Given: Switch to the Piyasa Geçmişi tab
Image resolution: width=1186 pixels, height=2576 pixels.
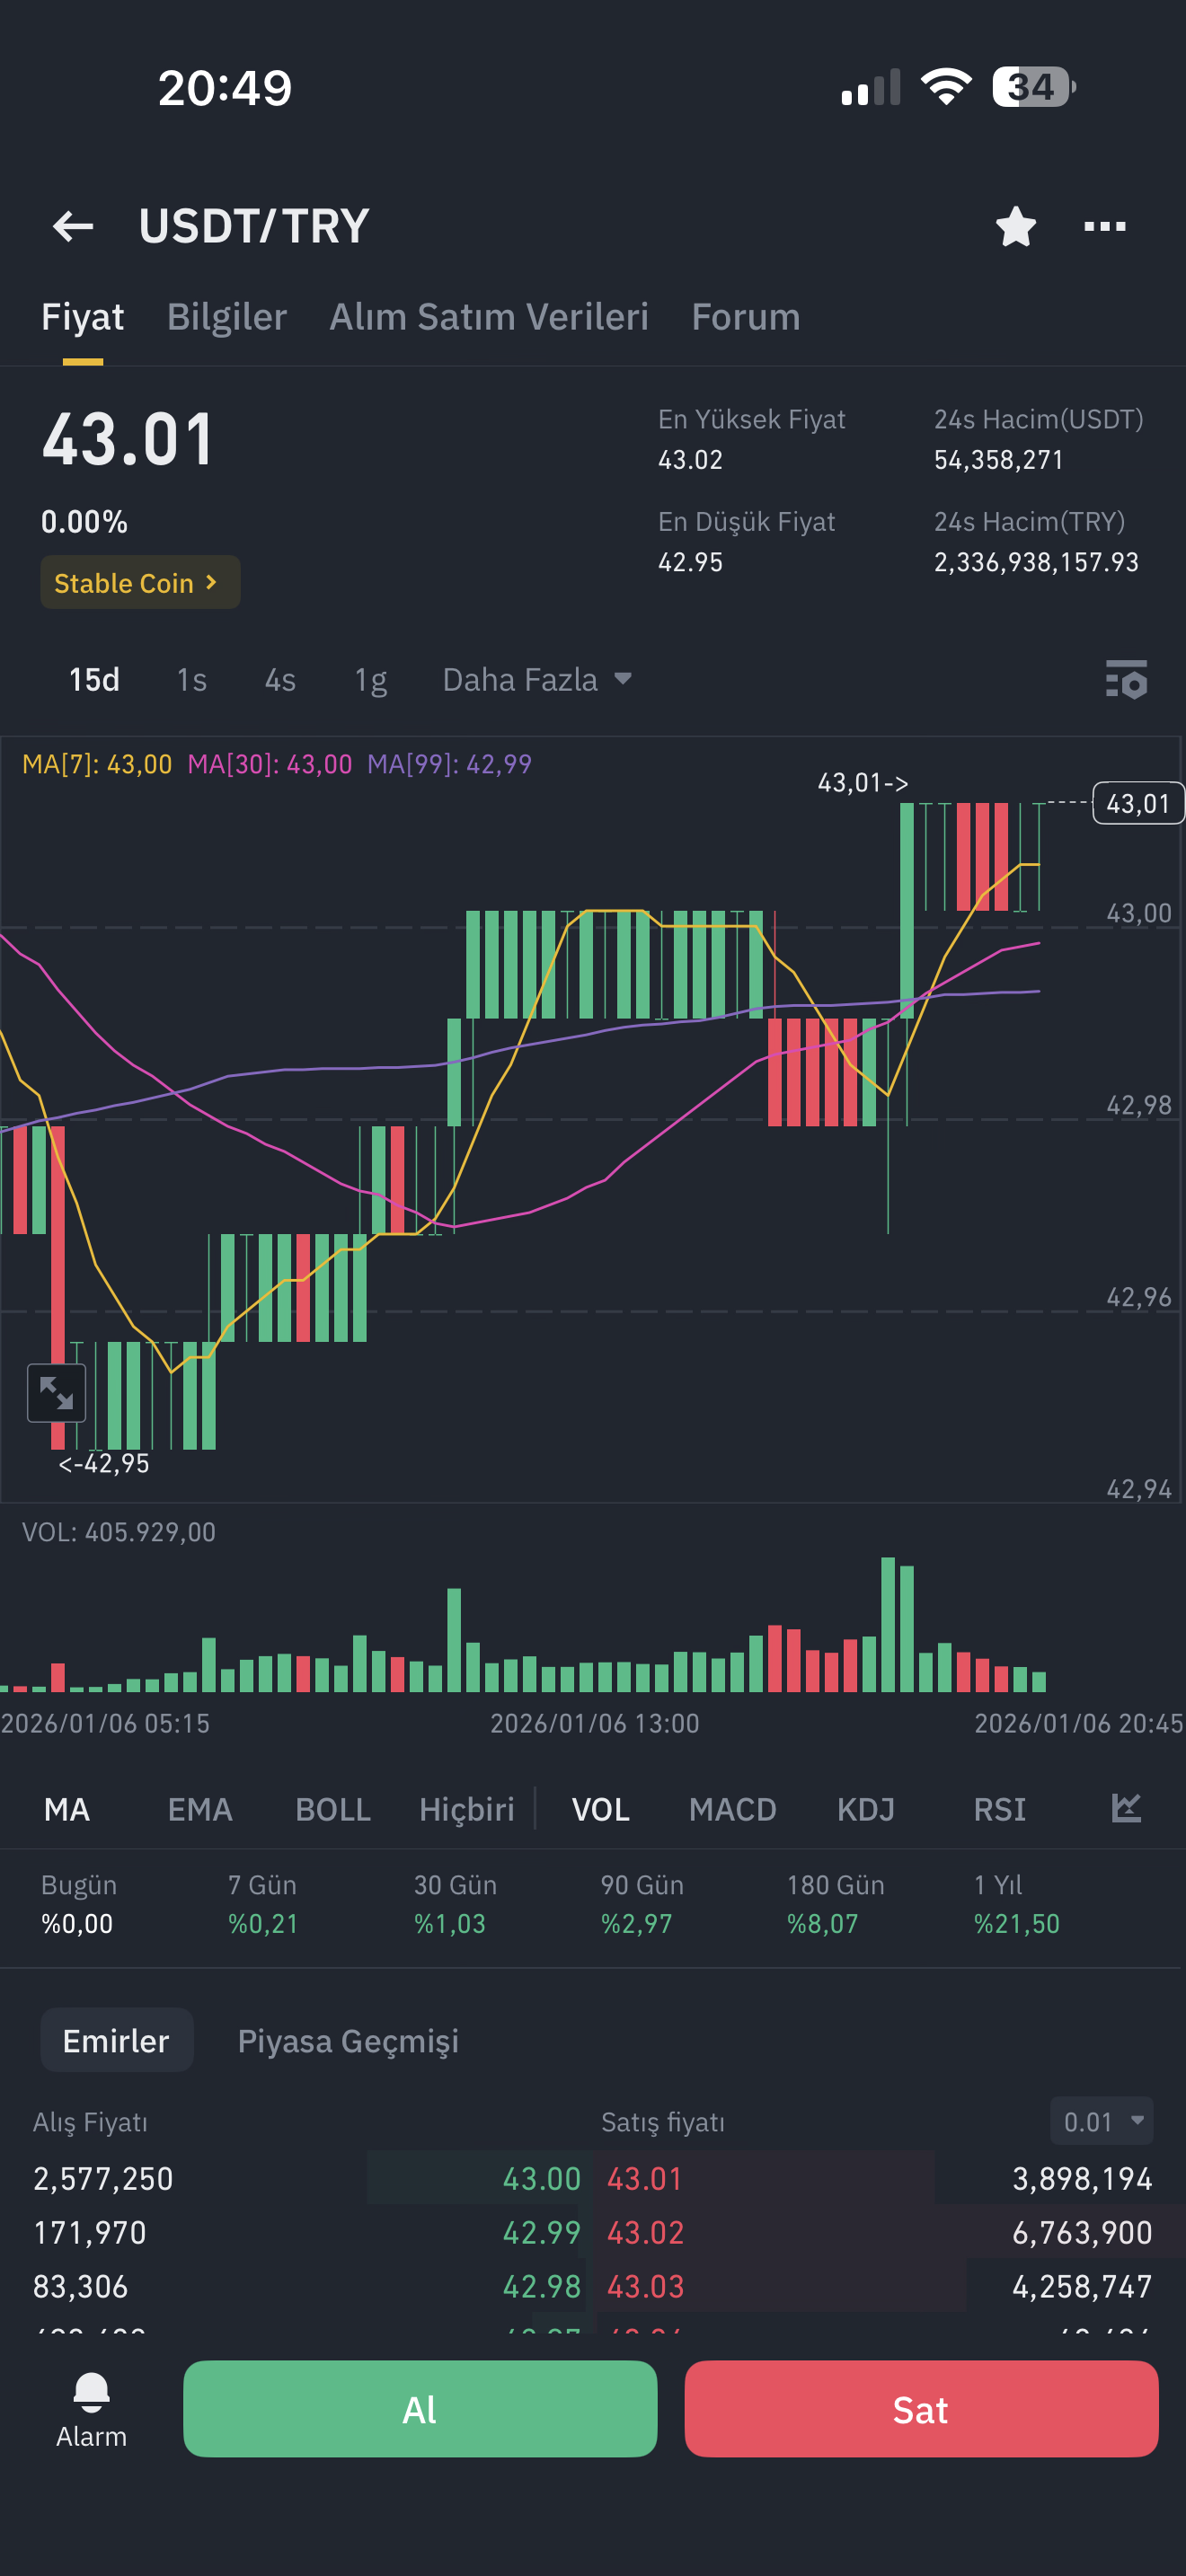Looking at the screenshot, I should (348, 2041).
